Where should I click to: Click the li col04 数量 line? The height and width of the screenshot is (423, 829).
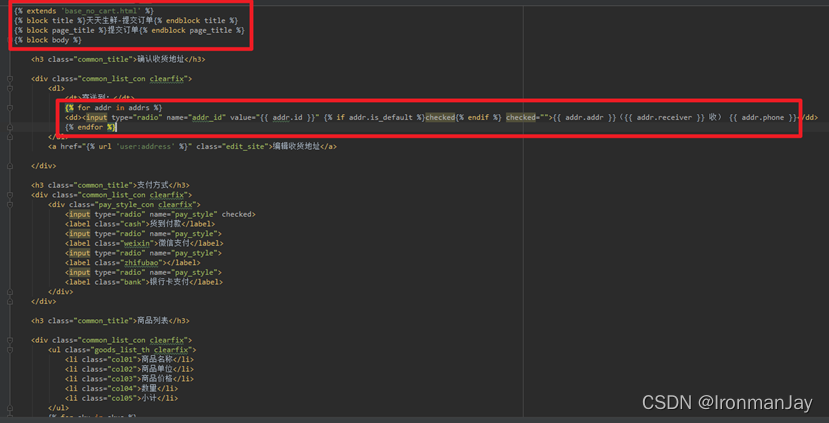tap(122, 389)
